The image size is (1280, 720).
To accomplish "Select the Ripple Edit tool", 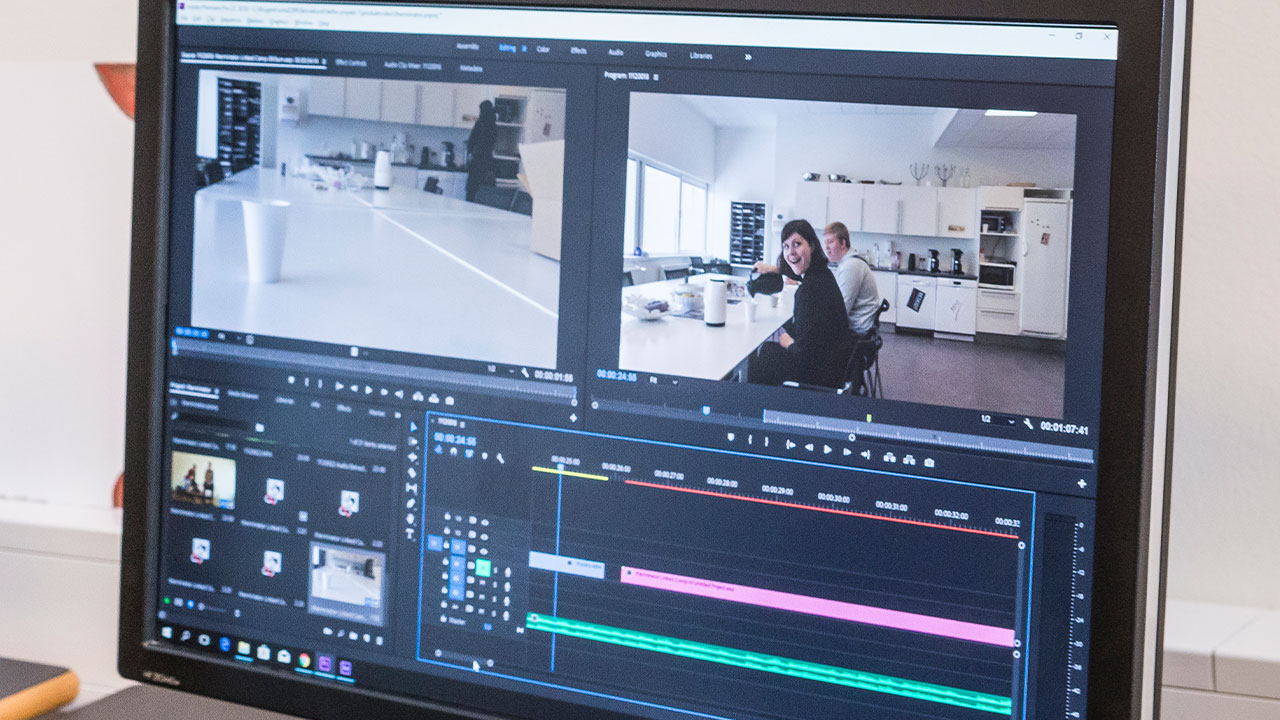I will tap(413, 457).
